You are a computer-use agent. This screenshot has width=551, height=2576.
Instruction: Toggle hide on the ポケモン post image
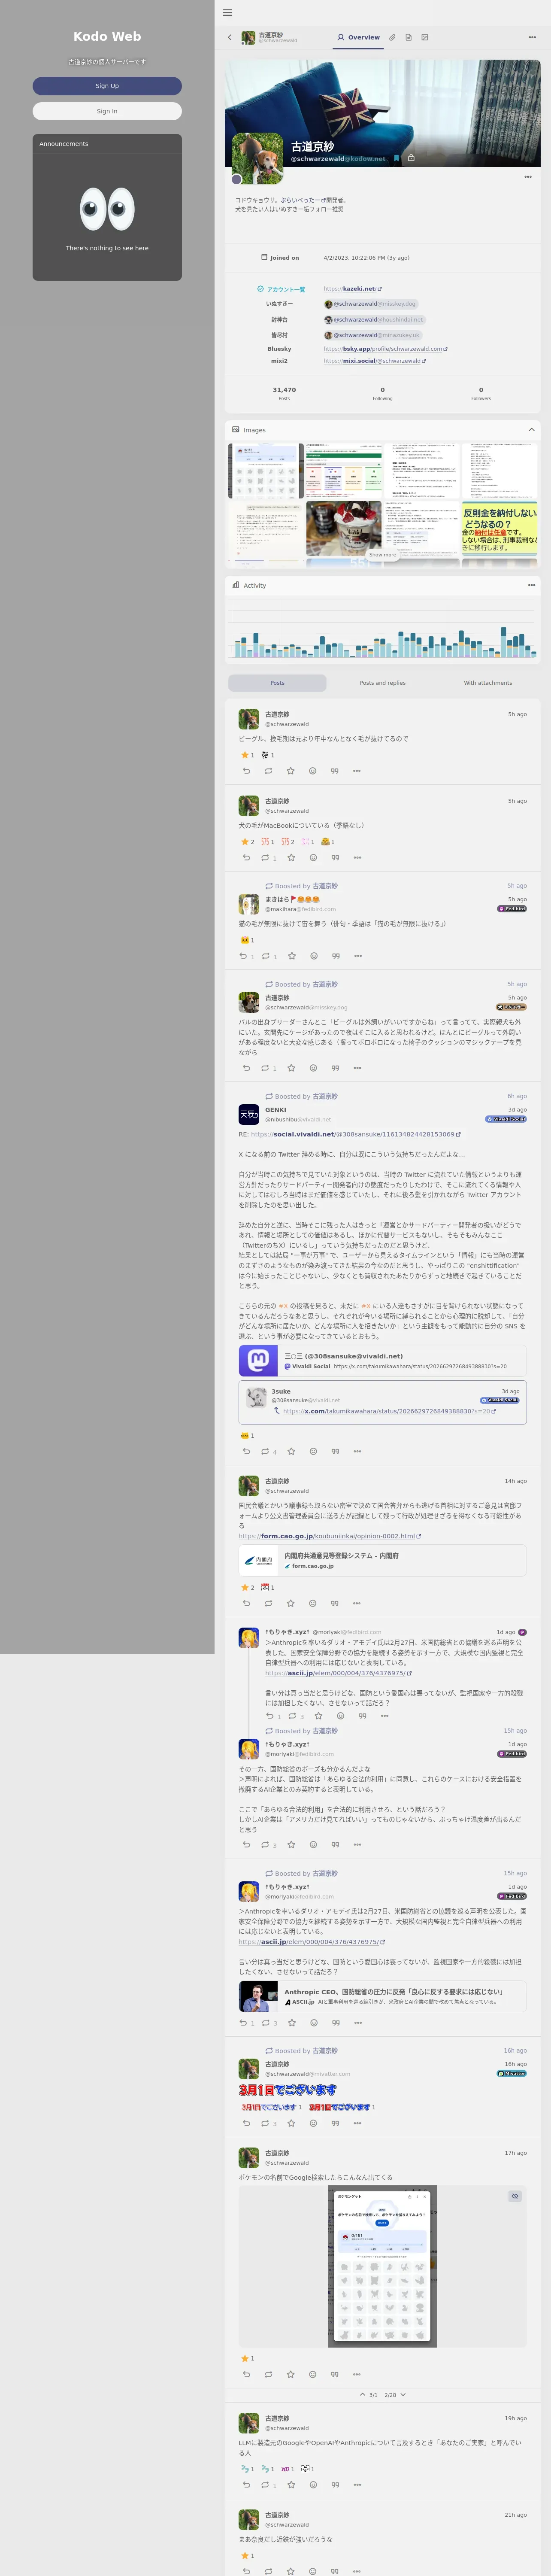point(515,2196)
